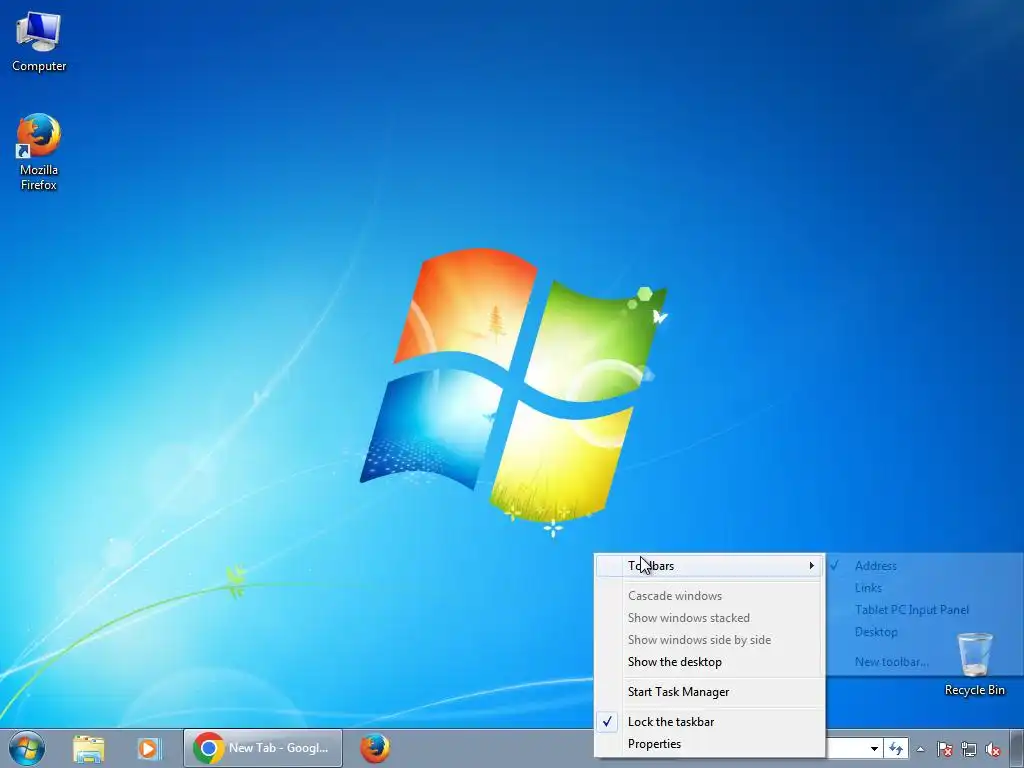
Task: Click the address toolbar refresh/go button
Action: pos(896,748)
